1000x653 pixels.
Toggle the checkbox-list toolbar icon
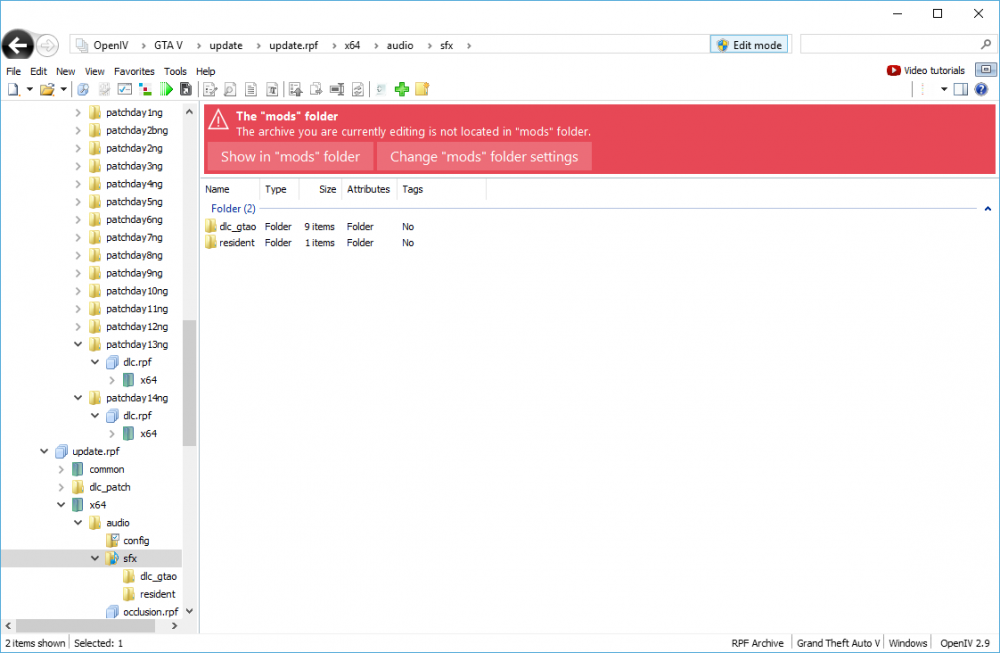pyautogui.click(x=125, y=89)
